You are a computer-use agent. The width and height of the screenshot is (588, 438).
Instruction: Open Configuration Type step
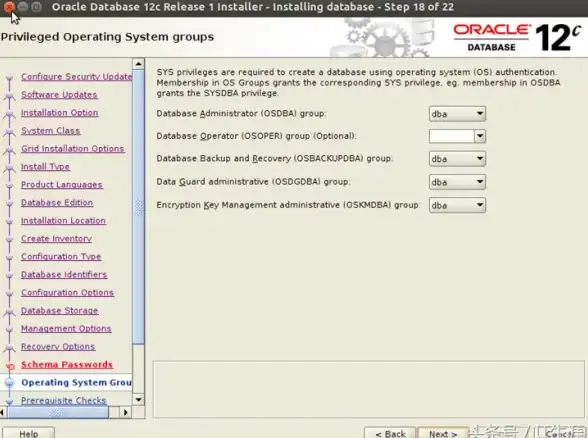(x=61, y=256)
